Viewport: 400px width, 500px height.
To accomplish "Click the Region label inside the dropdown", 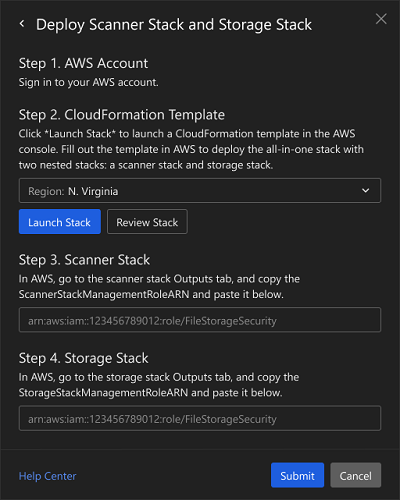I will click(46, 191).
